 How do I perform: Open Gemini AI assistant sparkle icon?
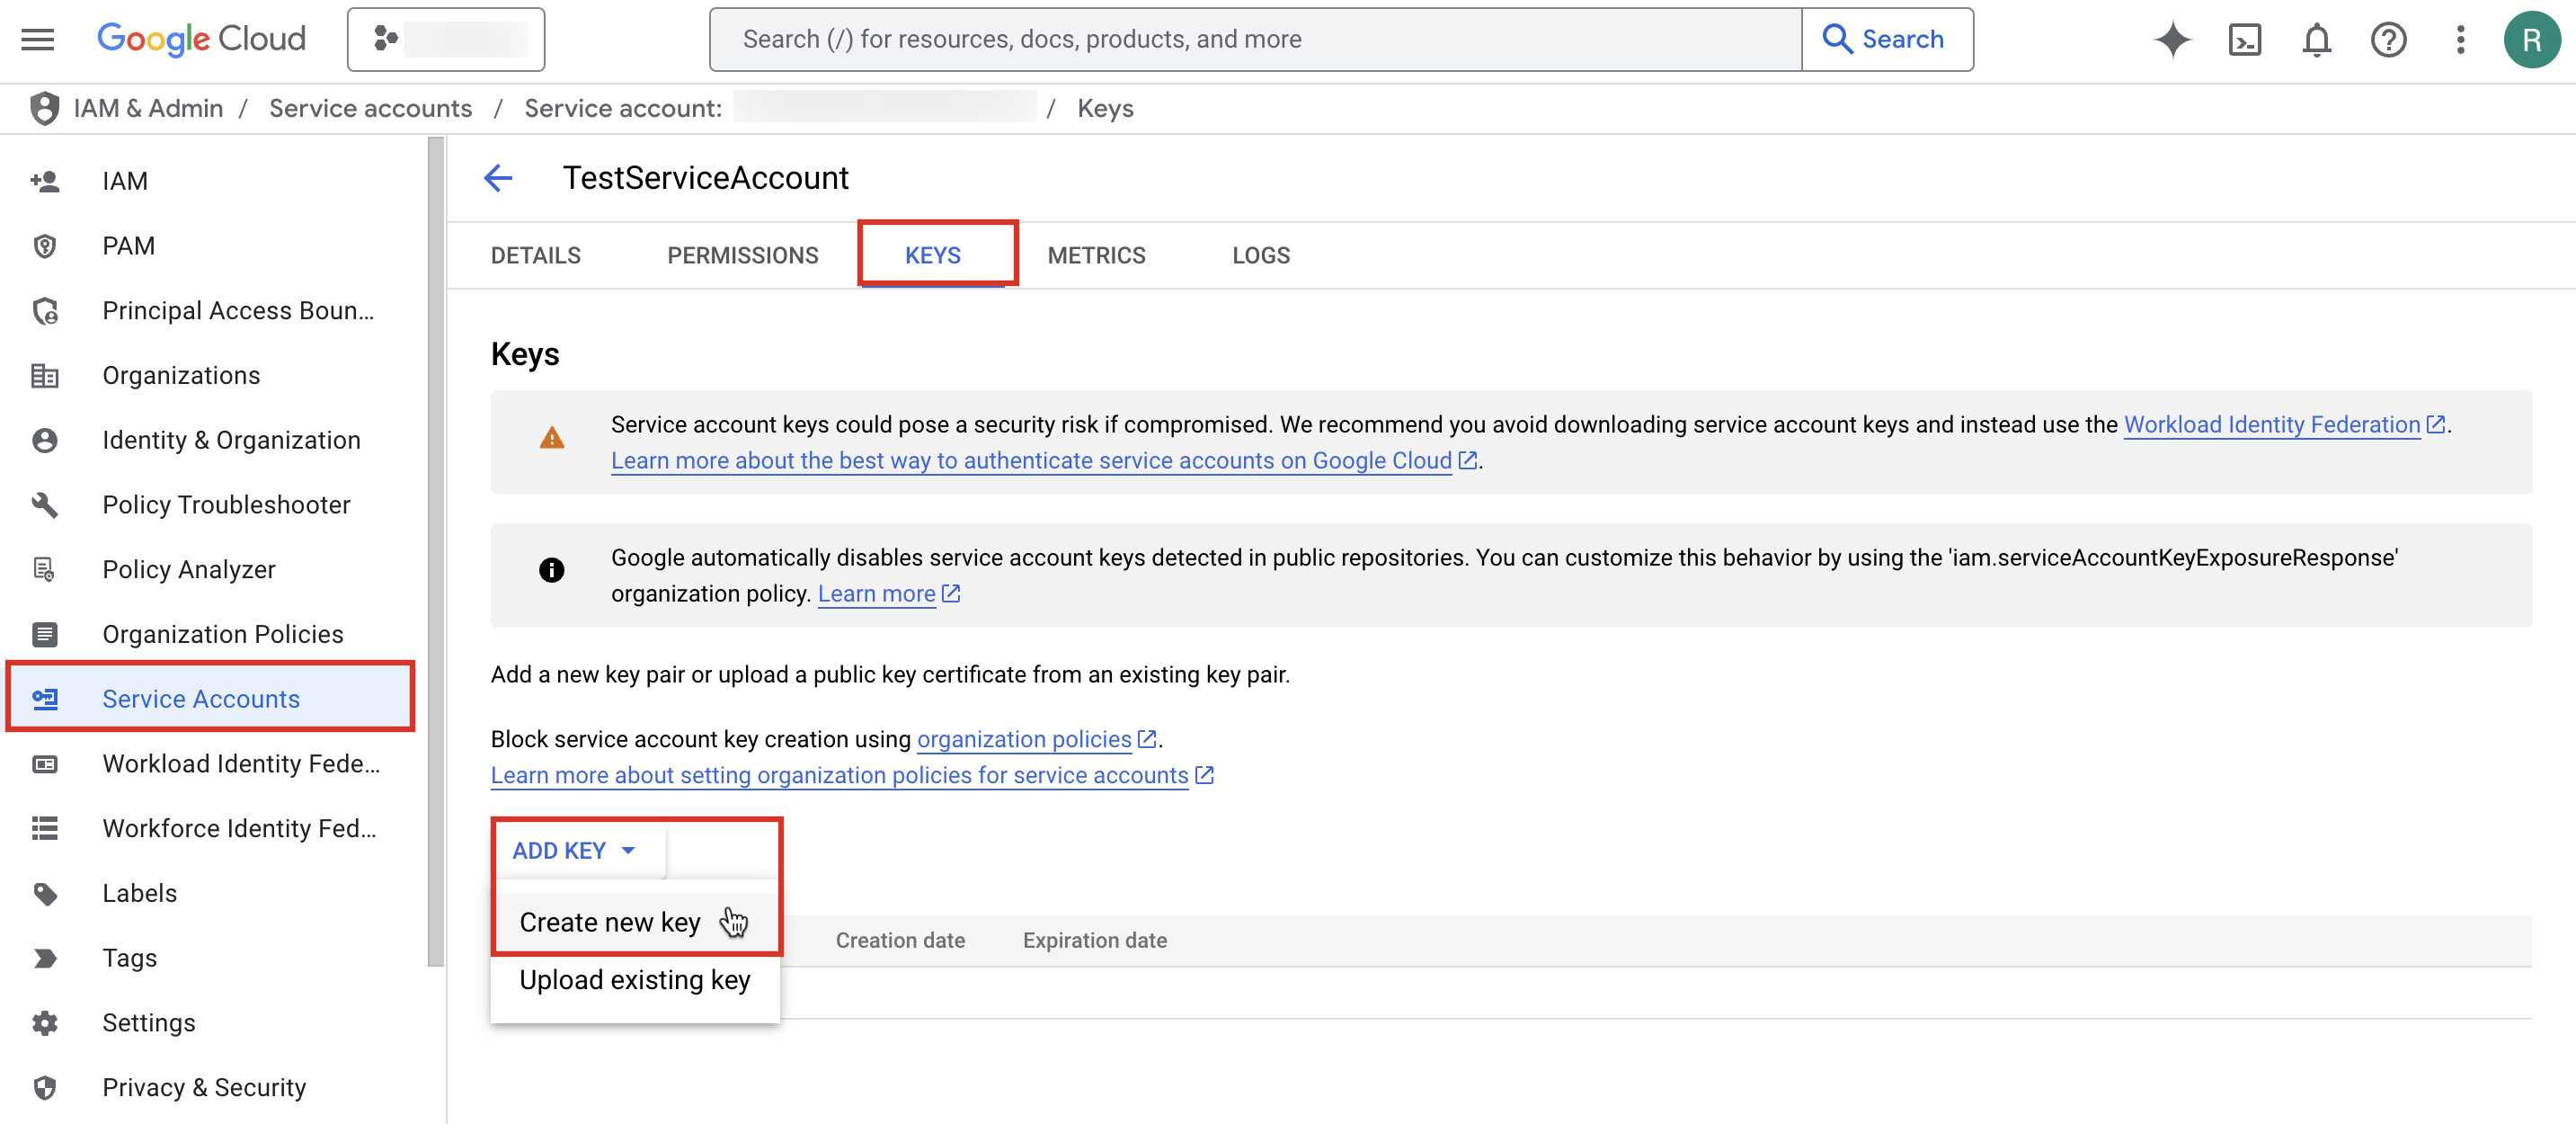(x=2172, y=39)
